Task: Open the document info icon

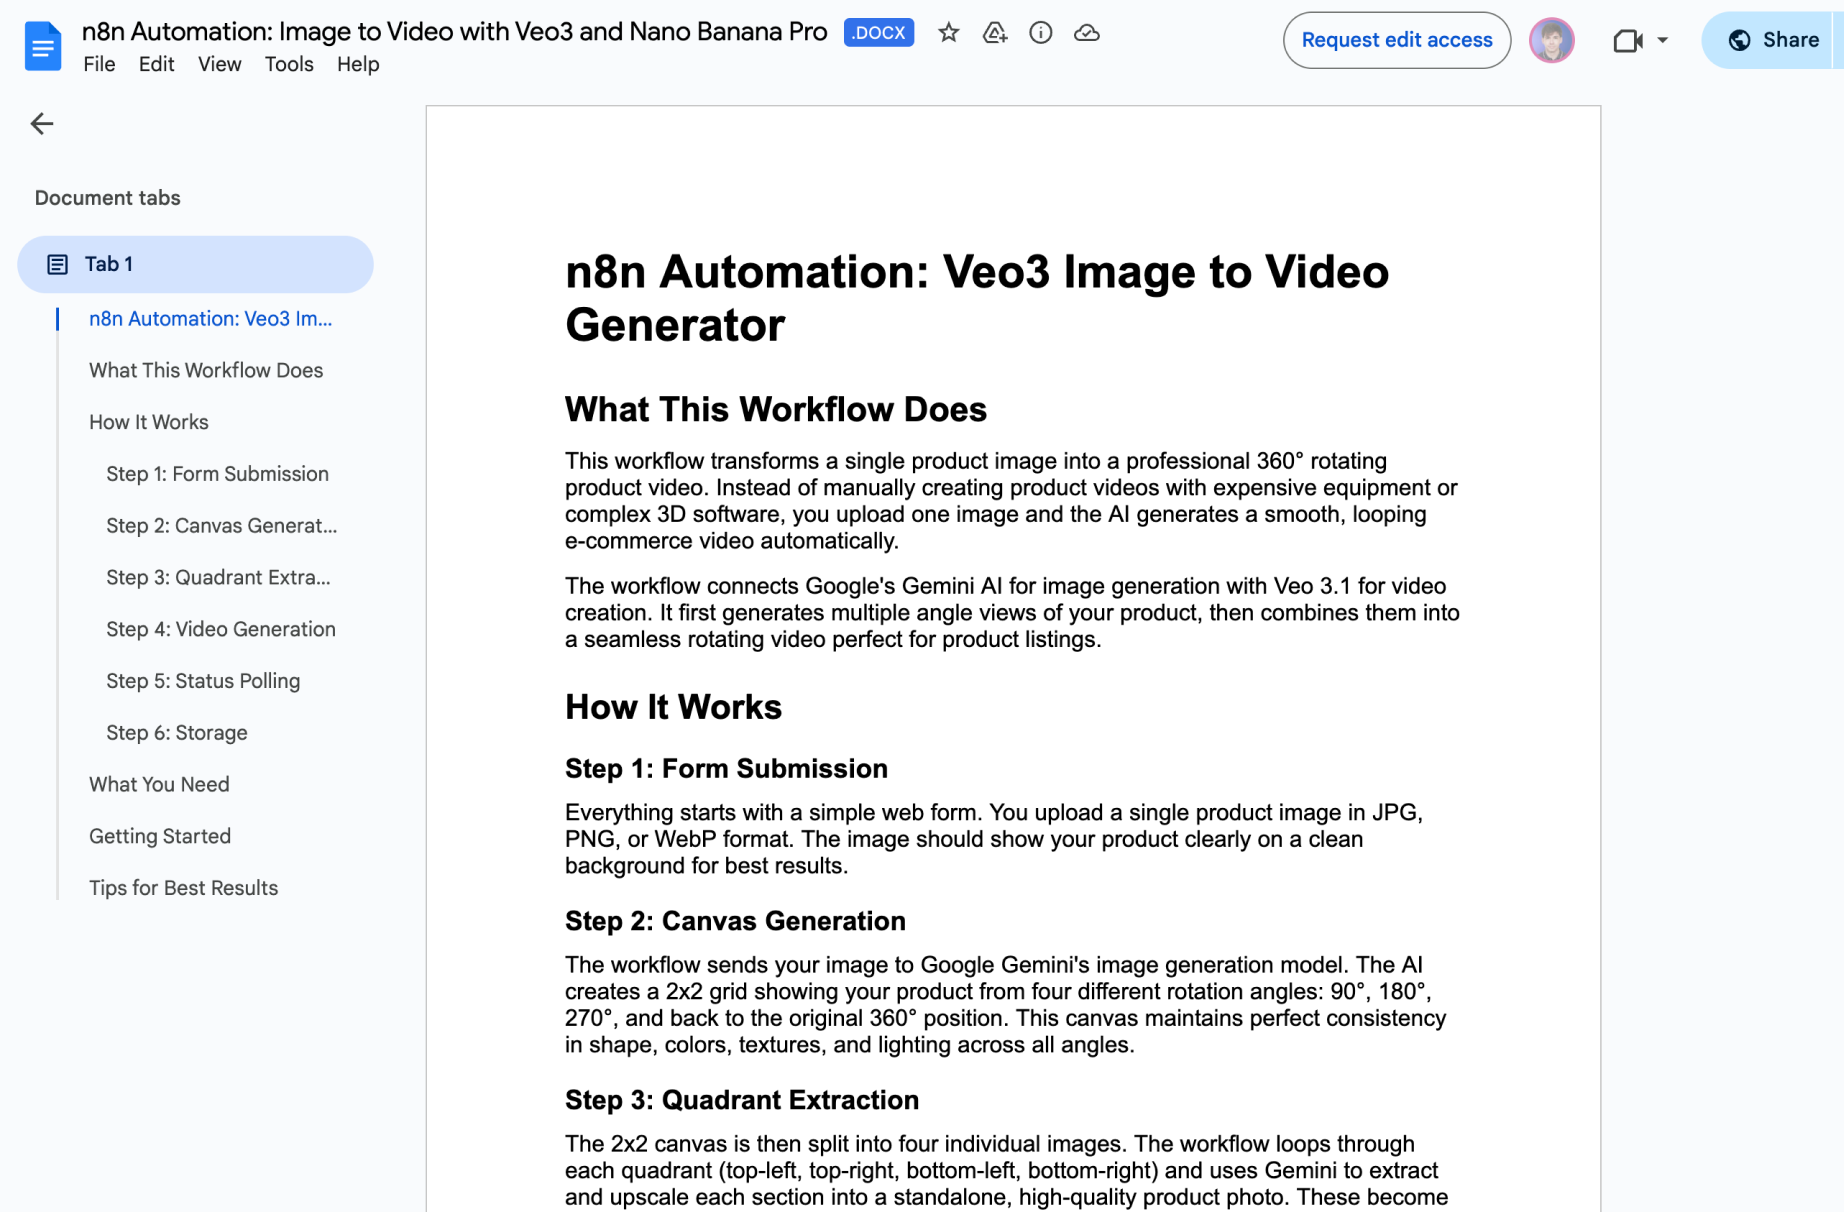Action: [1040, 33]
